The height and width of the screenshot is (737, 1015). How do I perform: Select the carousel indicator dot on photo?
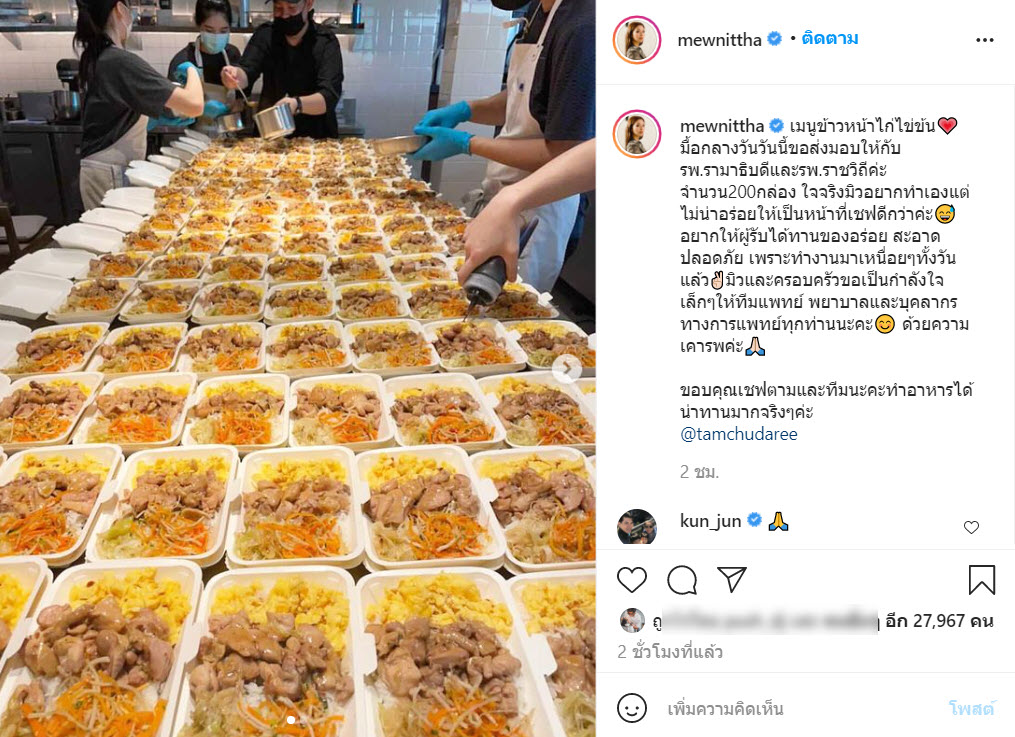click(291, 720)
